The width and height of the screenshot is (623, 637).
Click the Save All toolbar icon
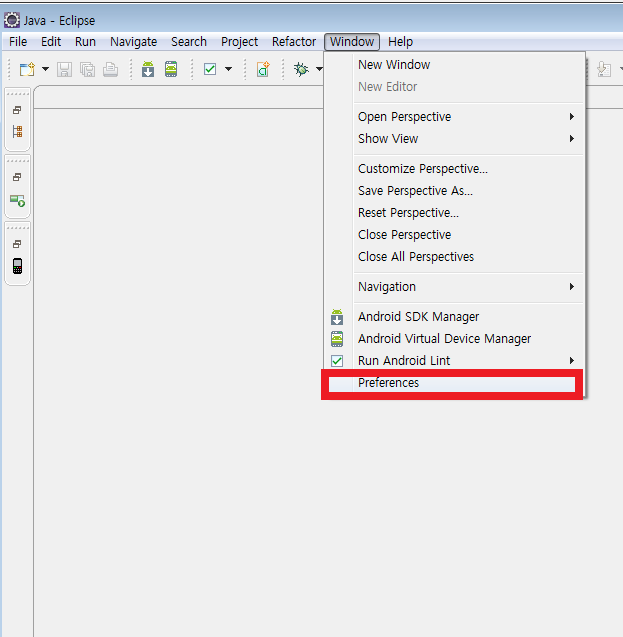[x=87, y=69]
